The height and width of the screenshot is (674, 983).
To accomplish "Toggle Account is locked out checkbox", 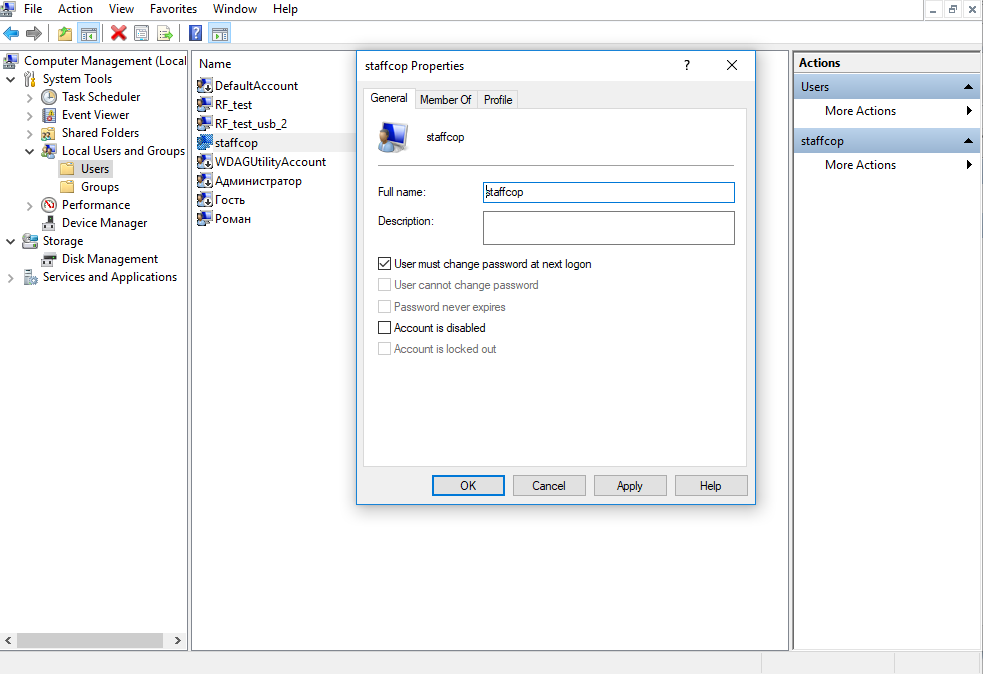I will coord(384,349).
